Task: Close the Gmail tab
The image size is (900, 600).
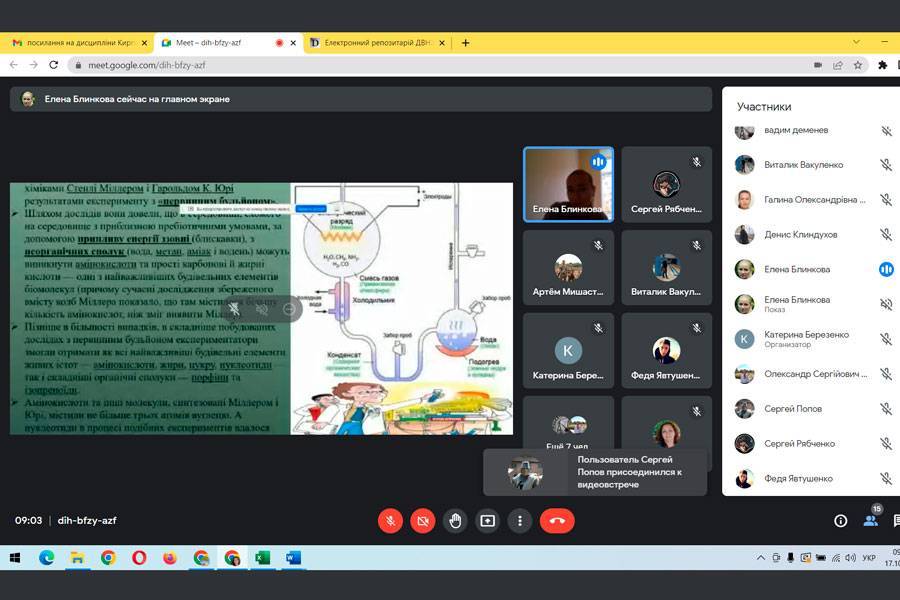Action: [144, 42]
